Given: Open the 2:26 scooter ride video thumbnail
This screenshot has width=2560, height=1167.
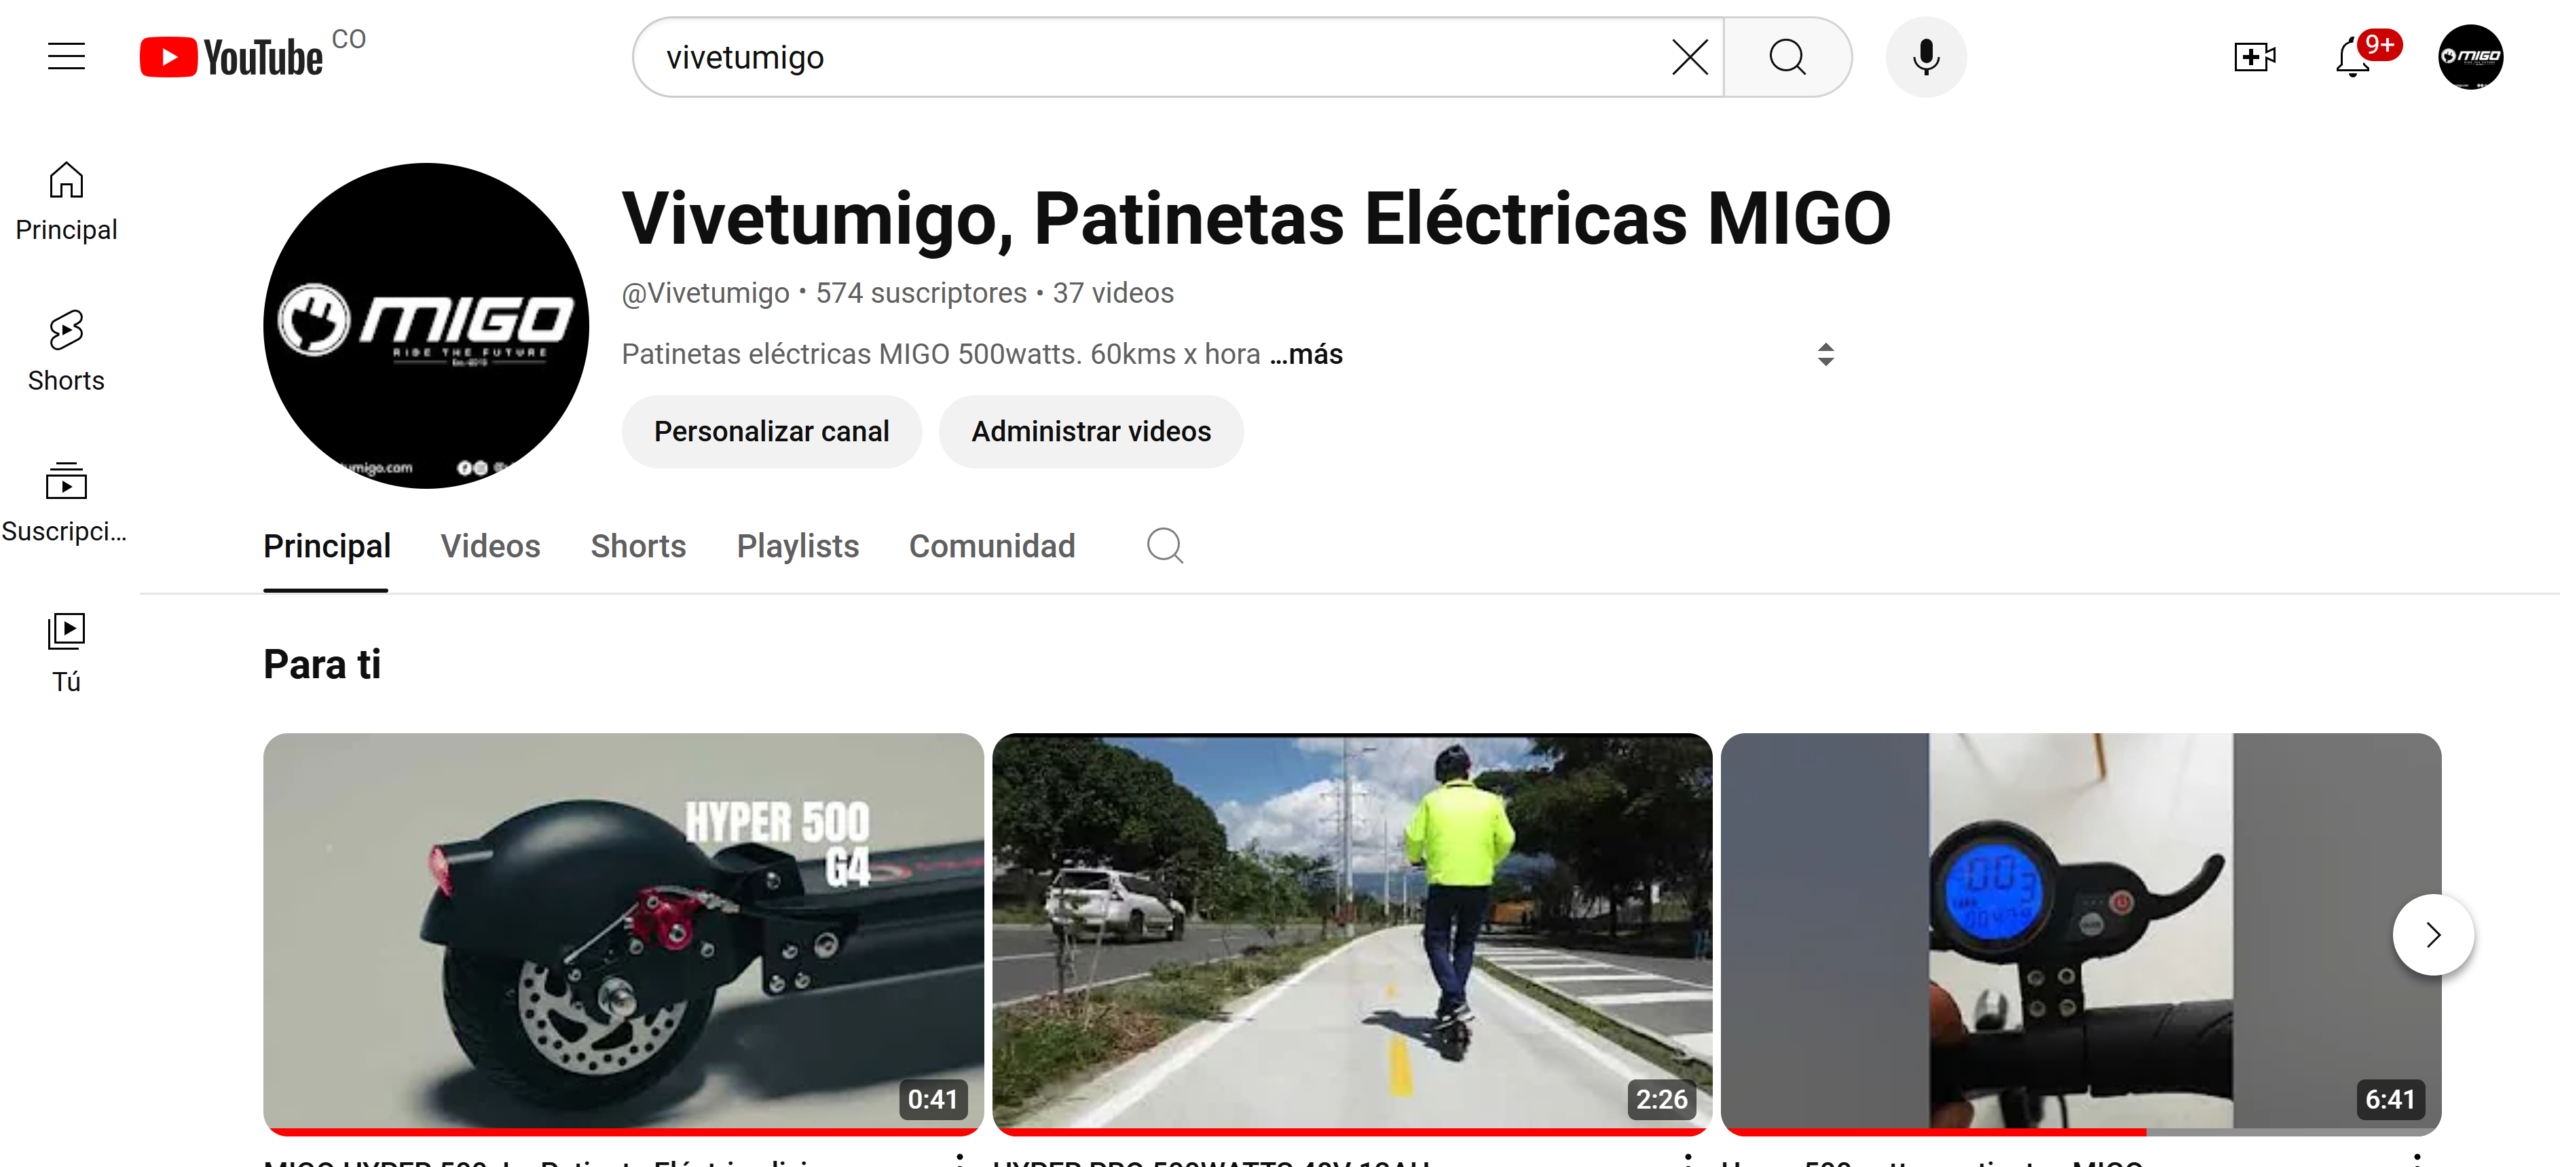Looking at the screenshot, I should pos(1352,933).
